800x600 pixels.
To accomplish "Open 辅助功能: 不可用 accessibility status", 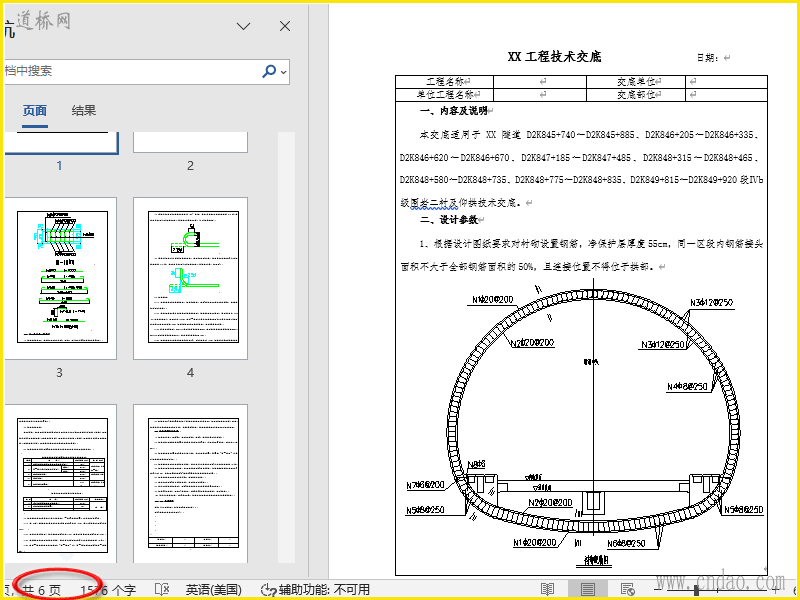I will coord(315,590).
